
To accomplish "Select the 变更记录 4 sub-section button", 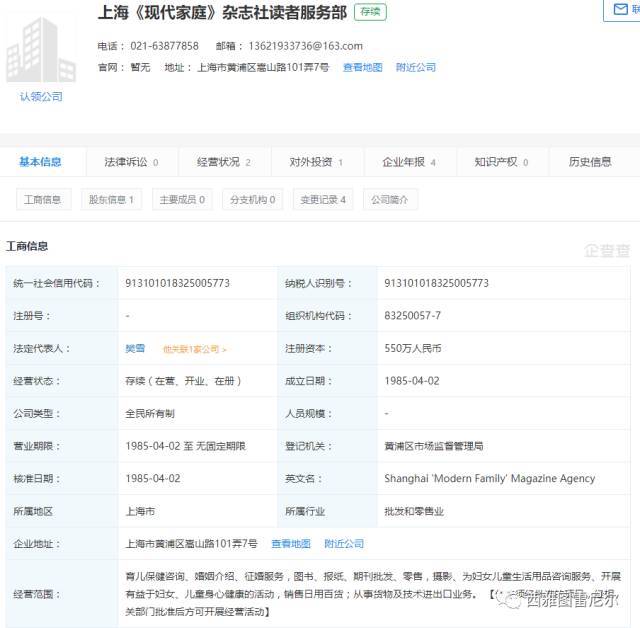I will (x=323, y=200).
